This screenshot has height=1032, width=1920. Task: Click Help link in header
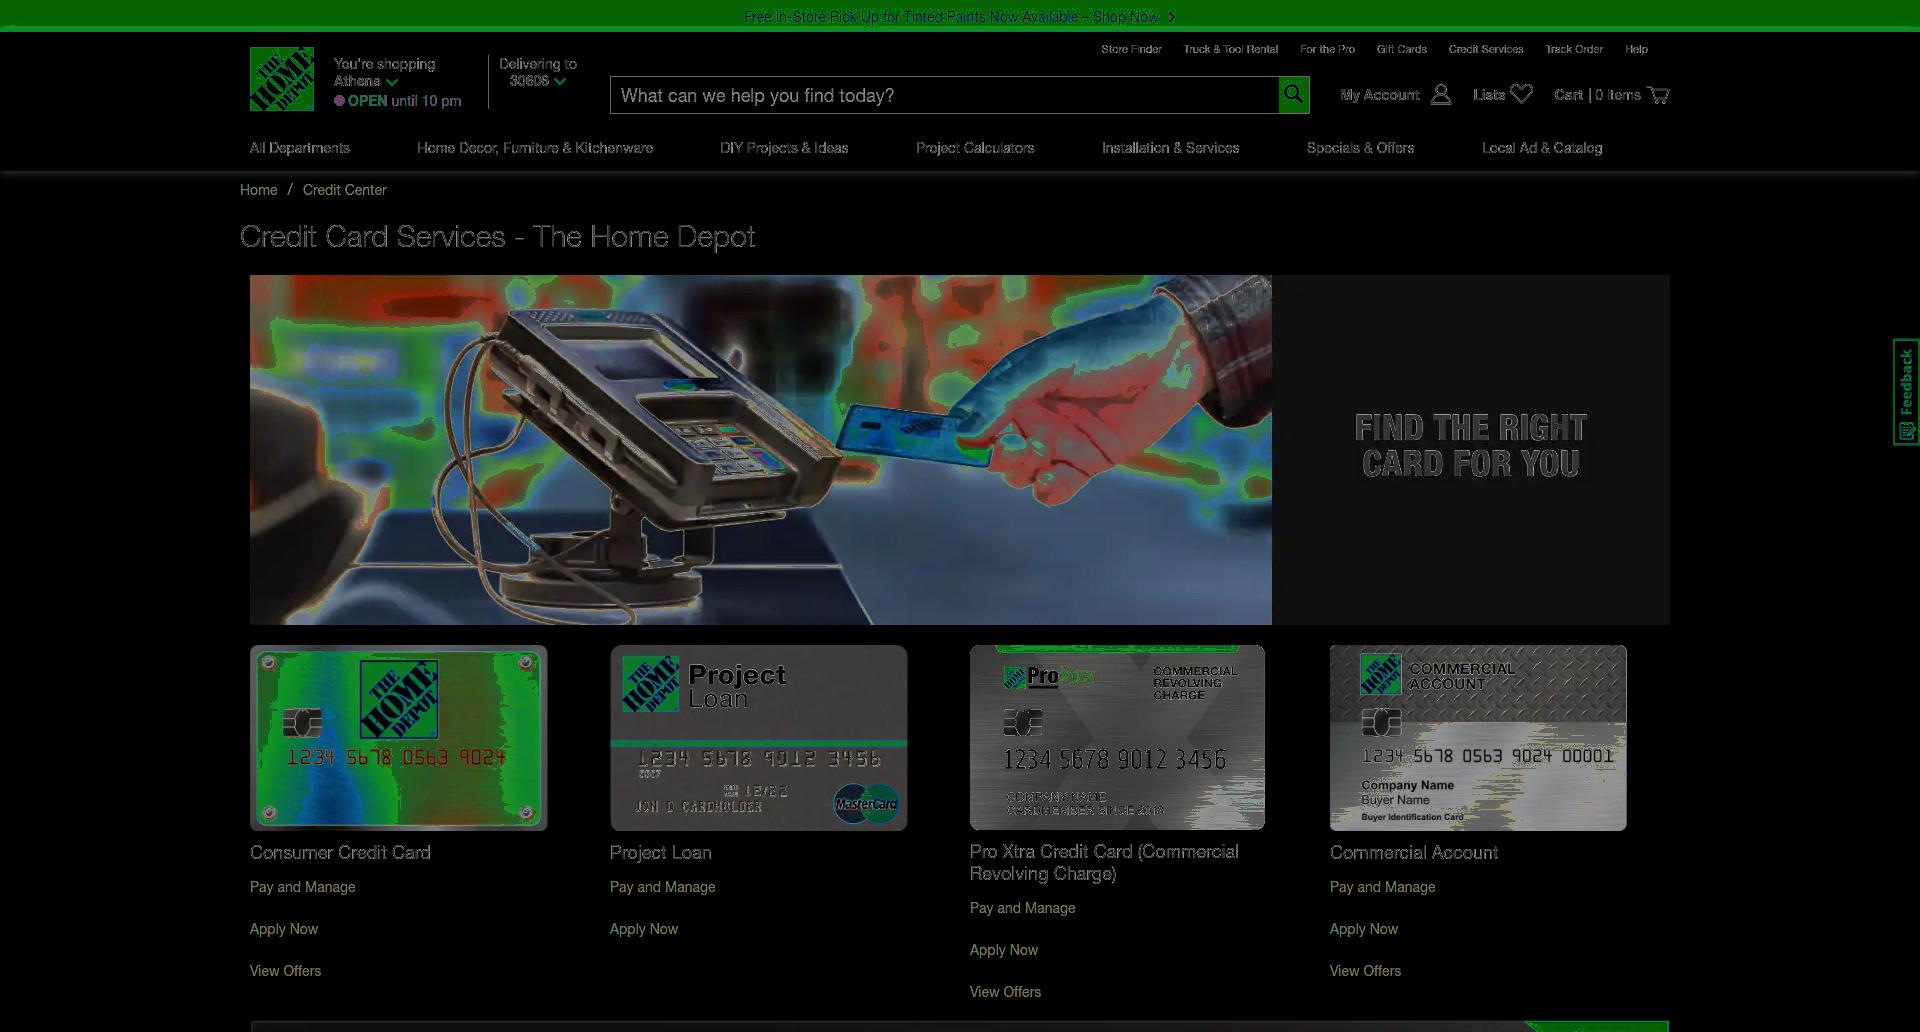click(x=1636, y=49)
